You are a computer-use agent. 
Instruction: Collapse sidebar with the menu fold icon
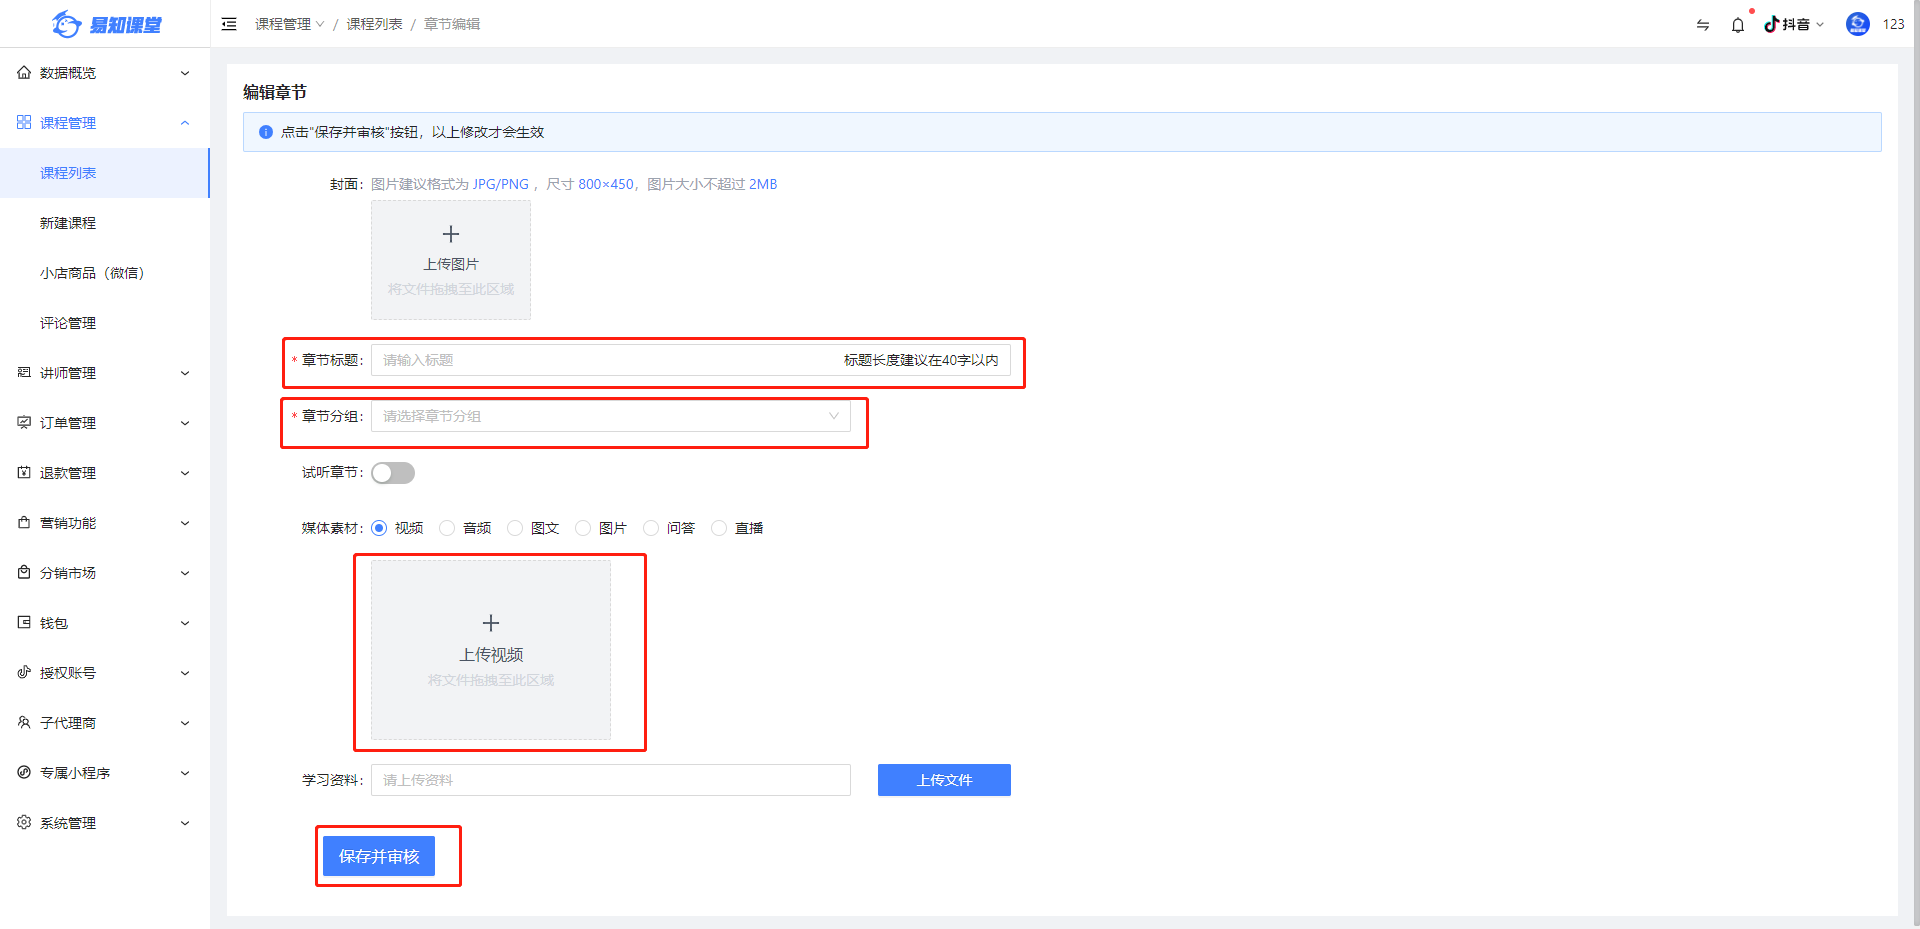[229, 24]
